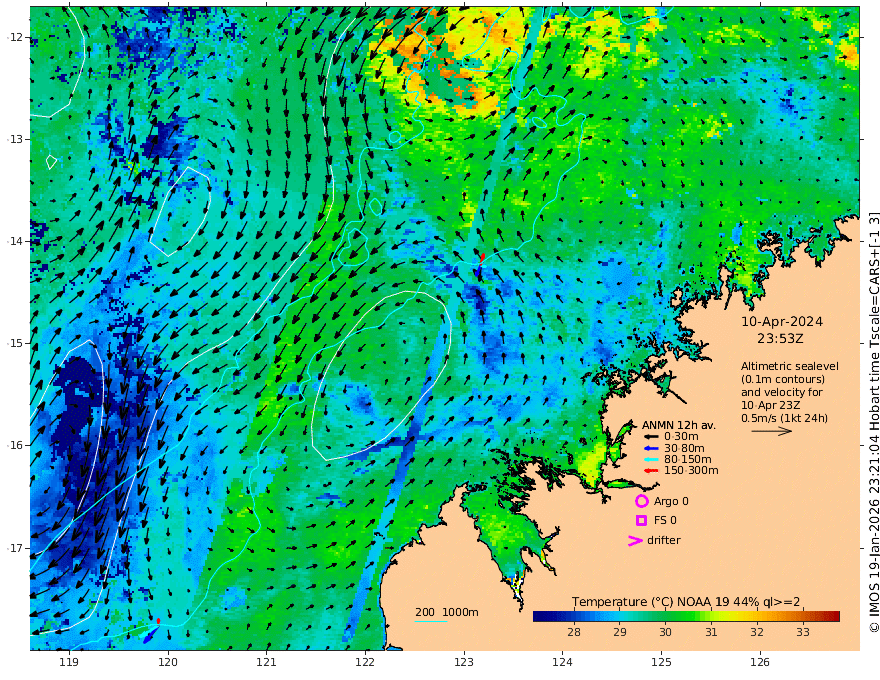880x680 pixels.
Task: Click the 'Argo 0' label
Action: click(671, 502)
